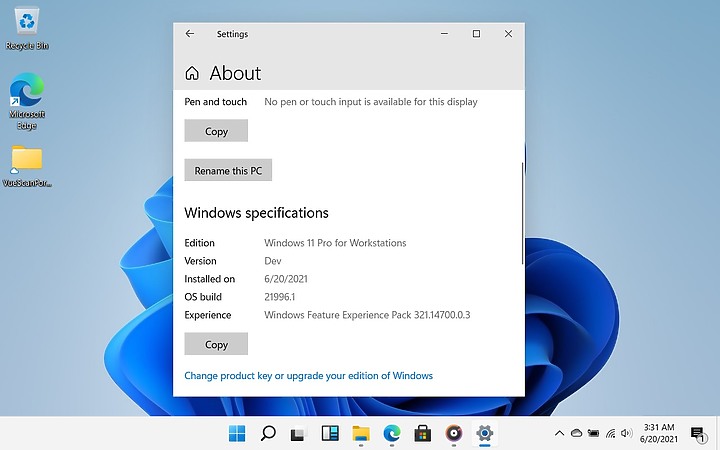Copy device specifications with upper Copy button
The height and width of the screenshot is (450, 720).
[x=216, y=131]
